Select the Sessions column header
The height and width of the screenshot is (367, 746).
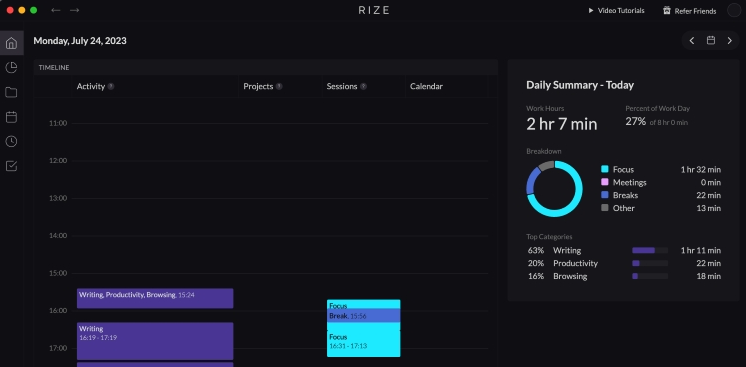342,87
